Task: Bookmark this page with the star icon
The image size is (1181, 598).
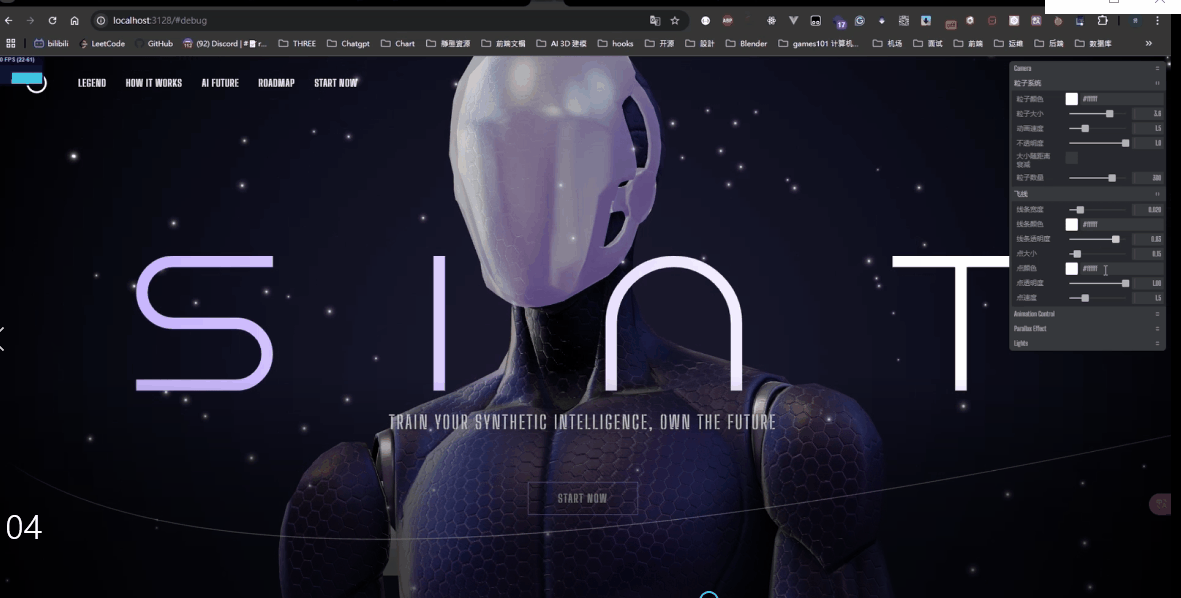Action: (675, 20)
